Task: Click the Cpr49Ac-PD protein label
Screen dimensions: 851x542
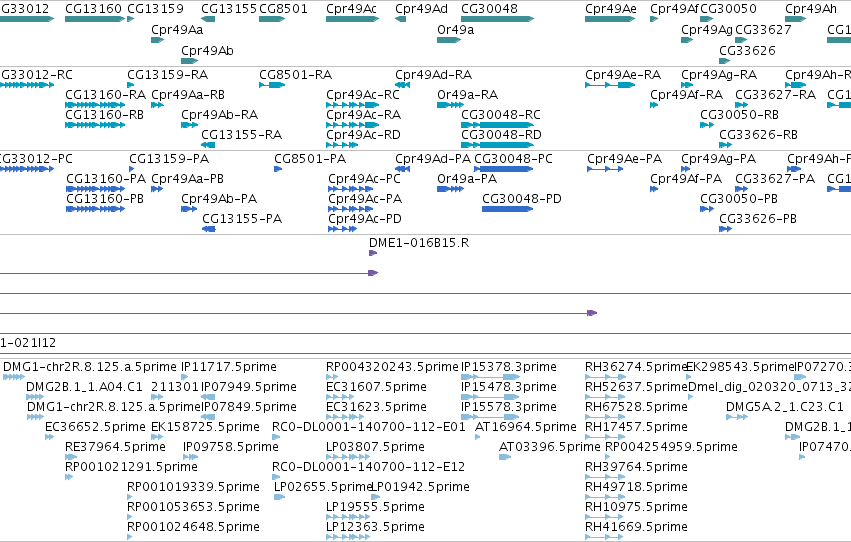Action: (x=365, y=219)
